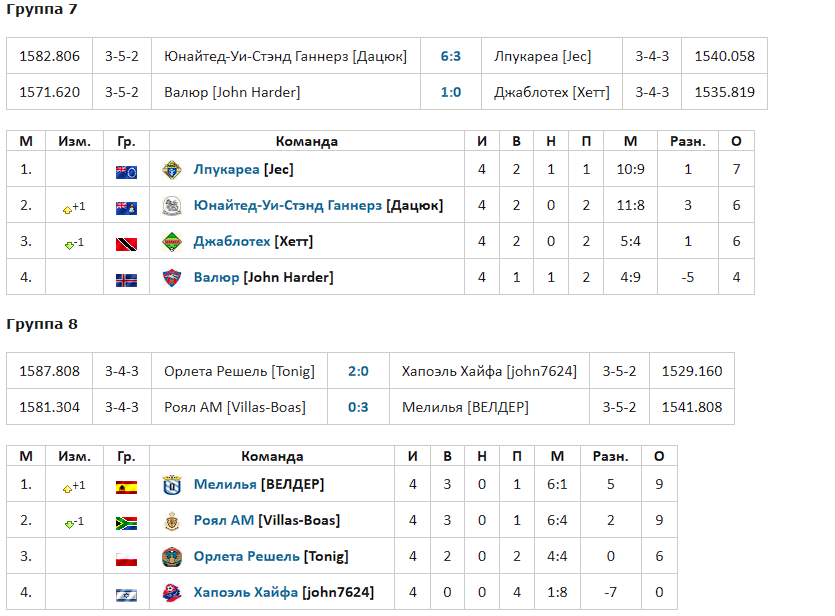Click the rating value 1529.160

(692, 371)
